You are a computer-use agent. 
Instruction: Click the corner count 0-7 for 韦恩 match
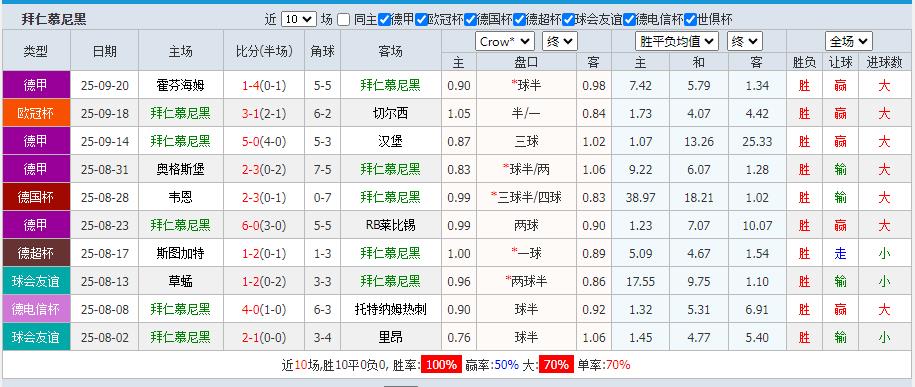pos(323,198)
